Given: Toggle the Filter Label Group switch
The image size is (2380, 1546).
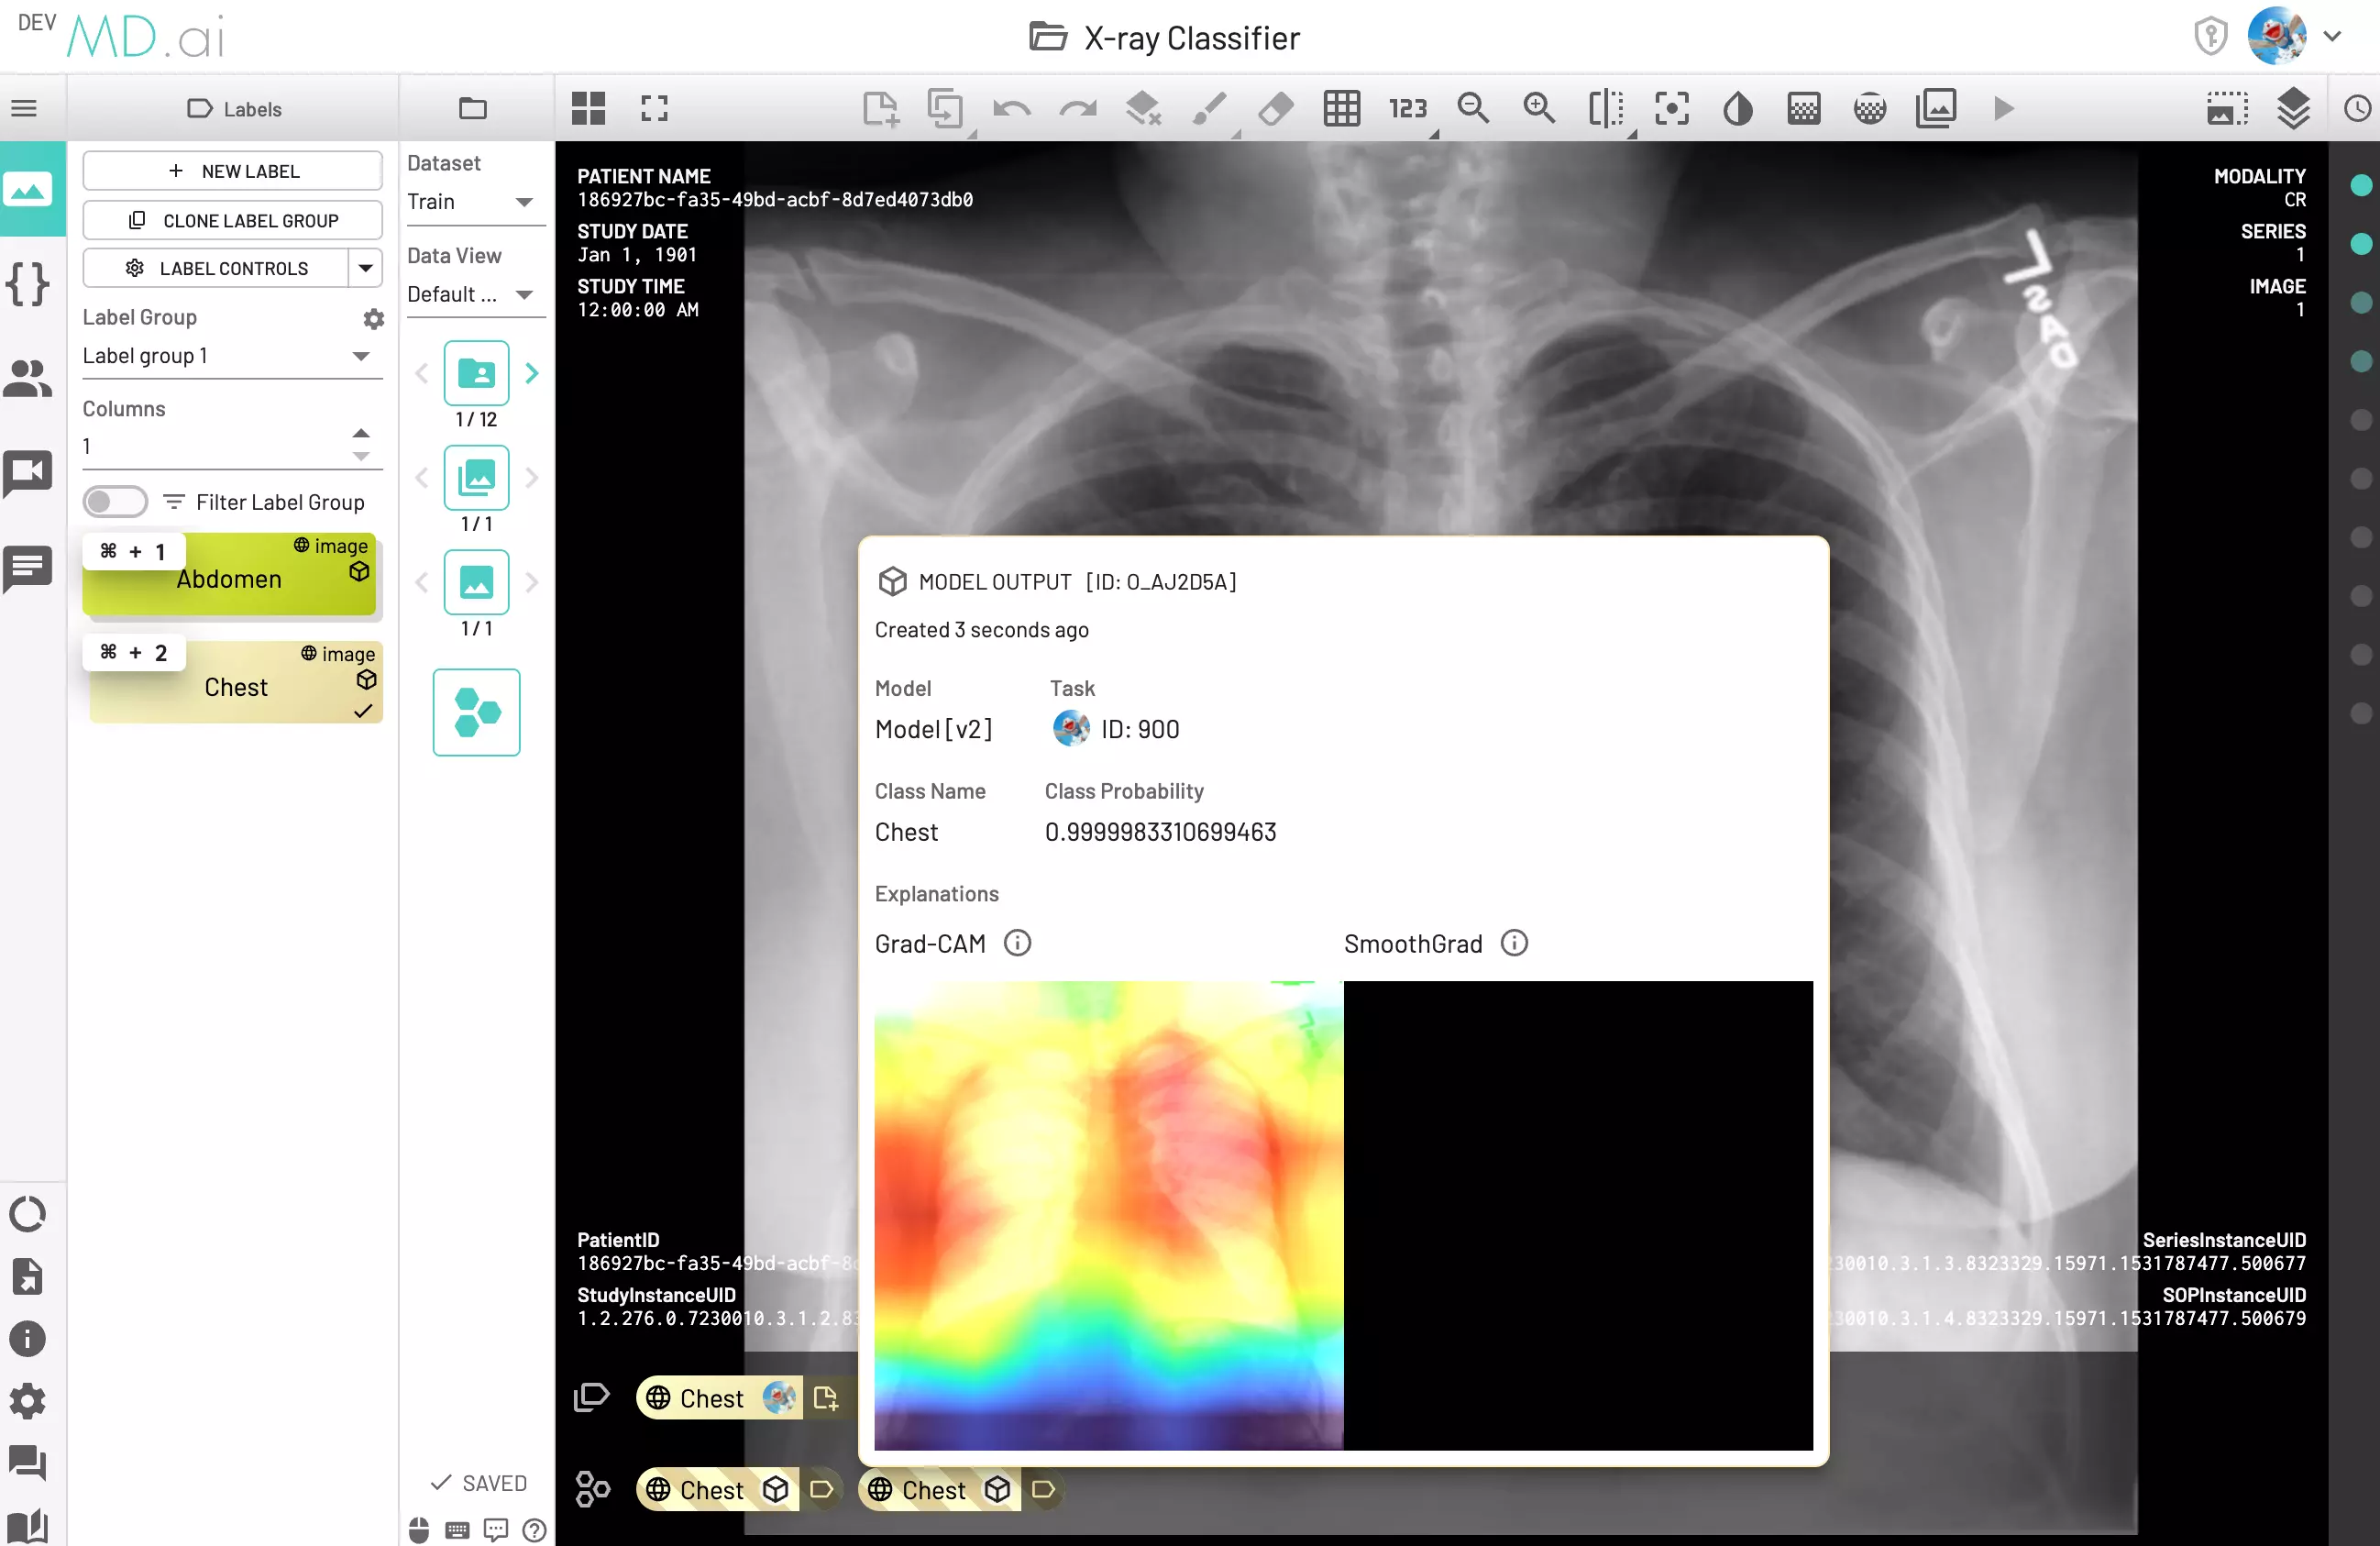Looking at the screenshot, I should [x=115, y=502].
